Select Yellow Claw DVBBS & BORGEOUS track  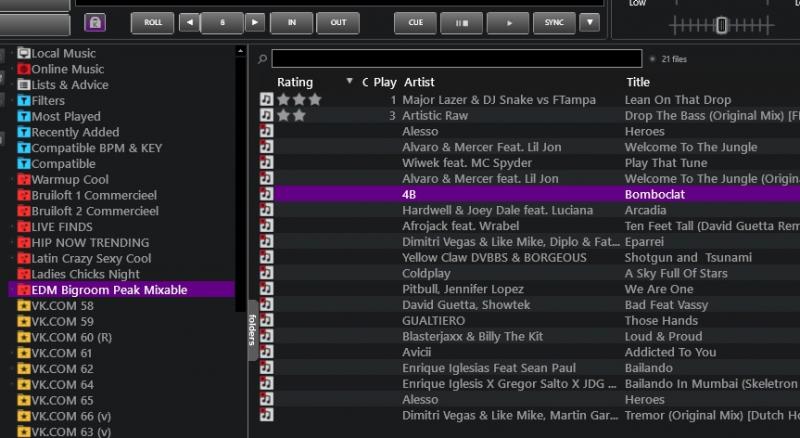(529, 257)
